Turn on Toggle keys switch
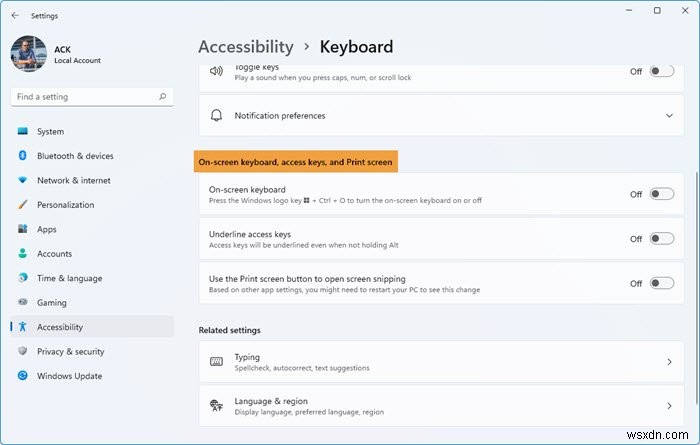Image resolution: width=700 pixels, height=445 pixels. (662, 71)
